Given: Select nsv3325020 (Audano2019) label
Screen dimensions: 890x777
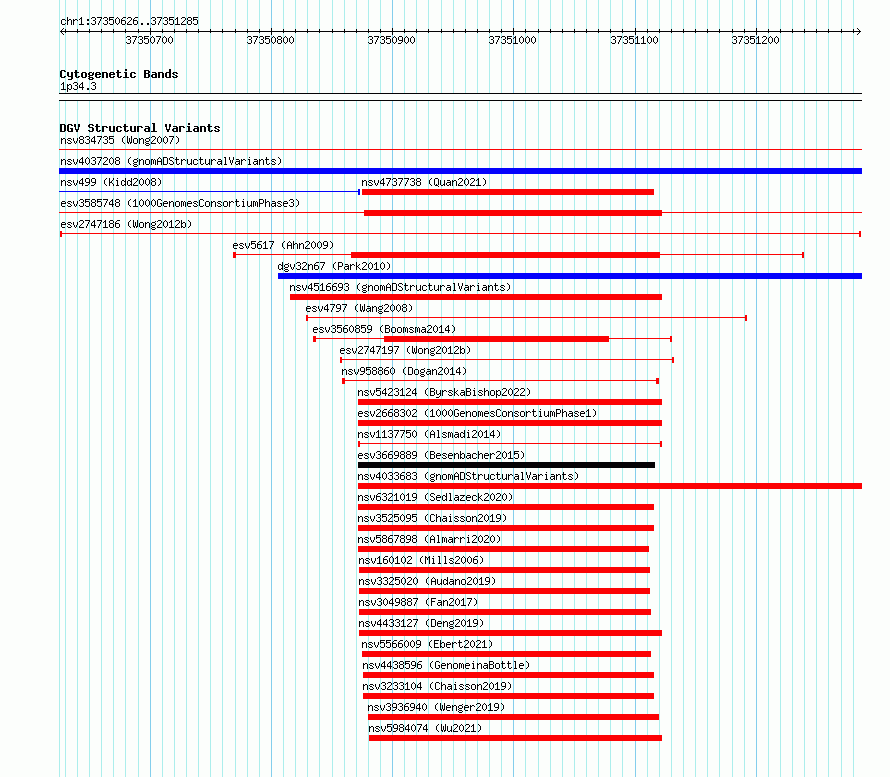Looking at the screenshot, I should pos(427,581).
